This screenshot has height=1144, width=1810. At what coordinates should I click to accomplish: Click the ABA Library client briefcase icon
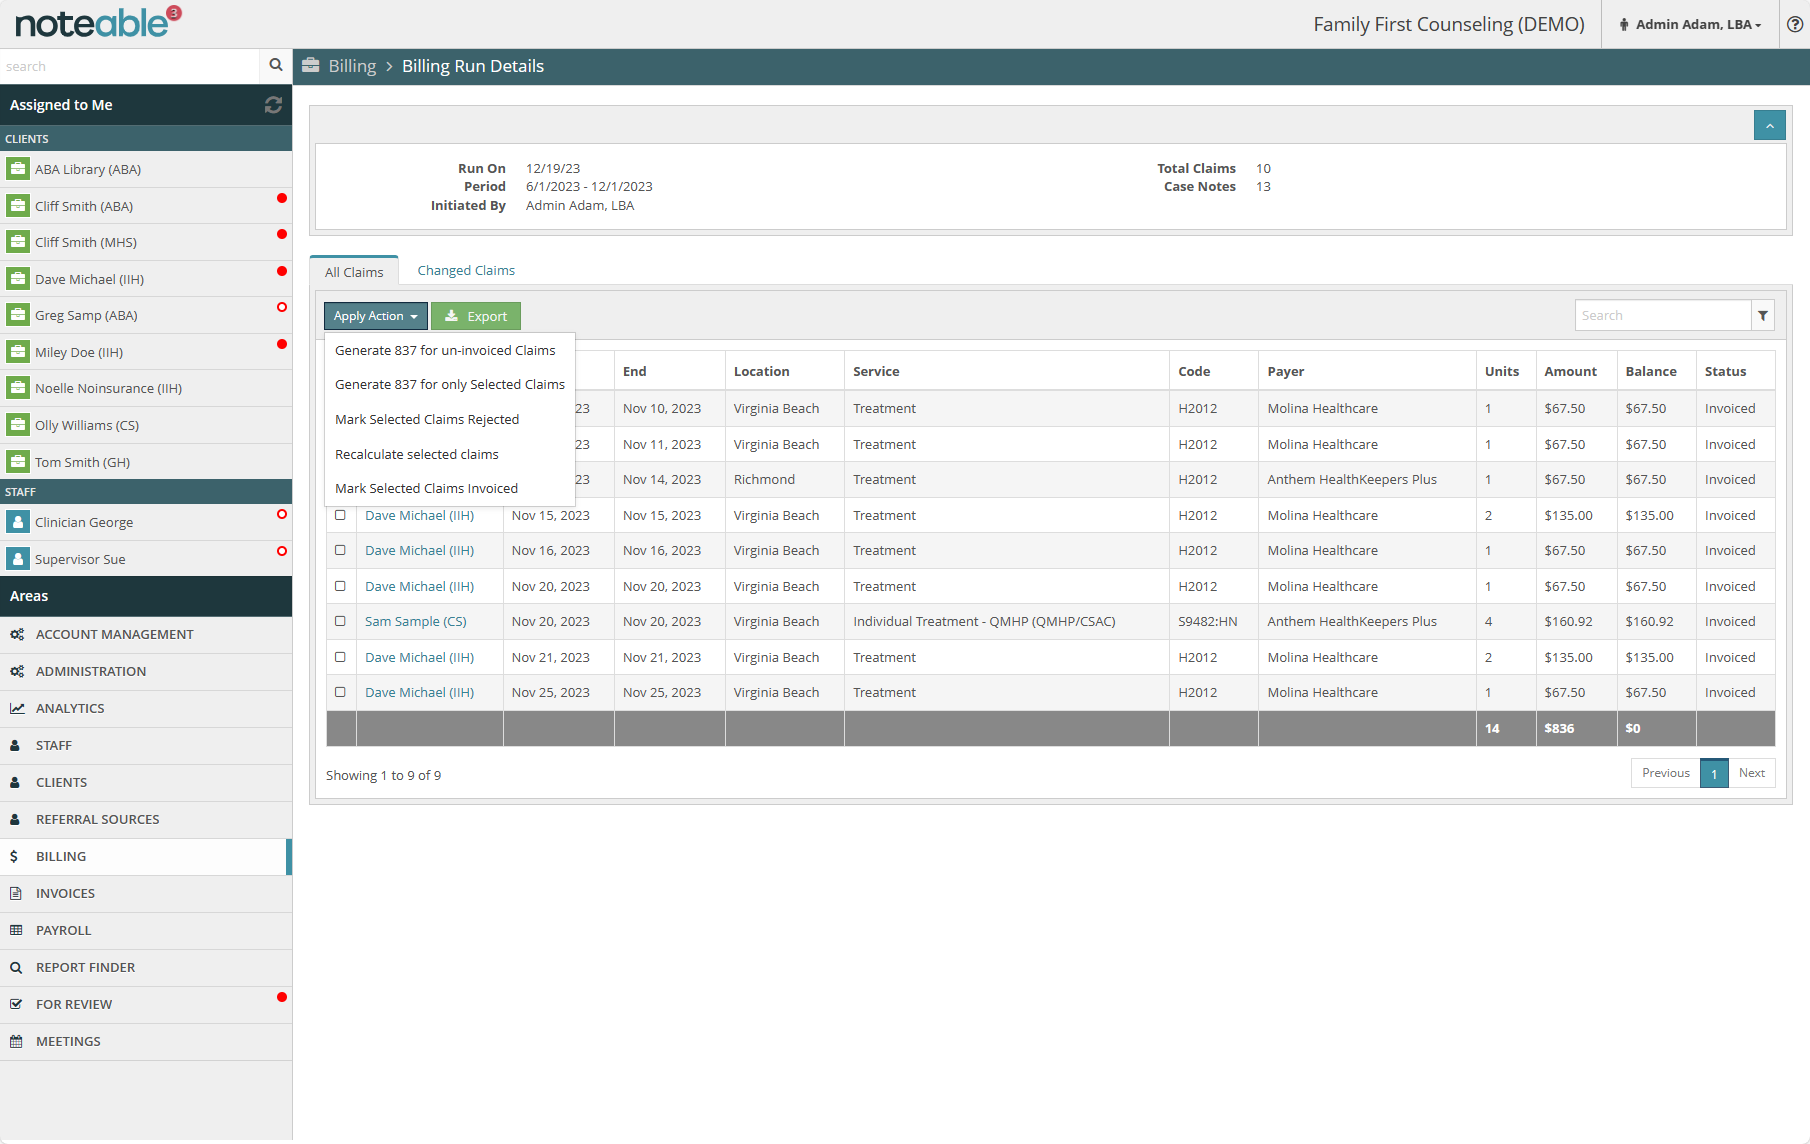click(x=18, y=169)
